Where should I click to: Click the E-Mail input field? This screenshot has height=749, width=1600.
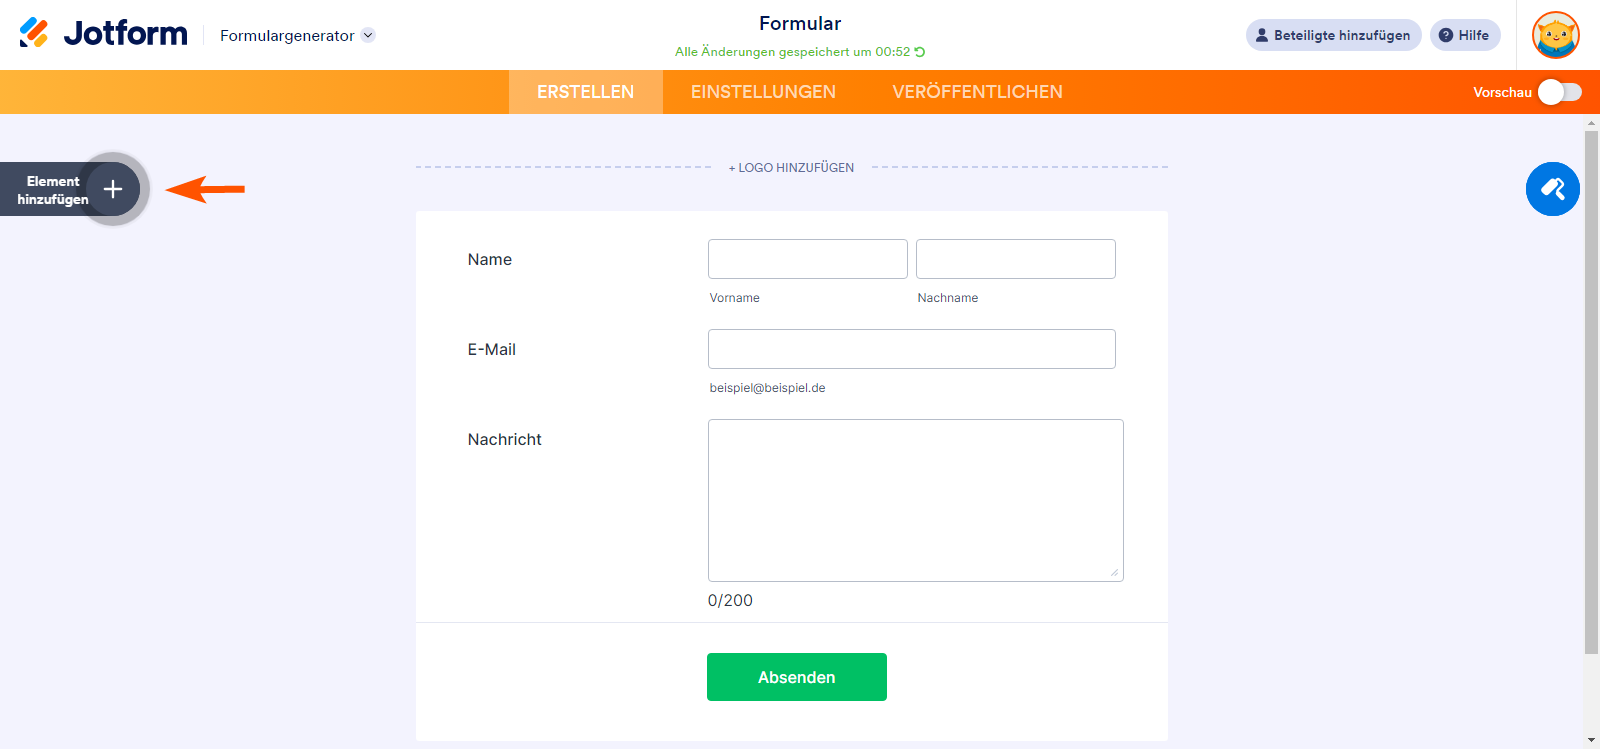pyautogui.click(x=911, y=349)
